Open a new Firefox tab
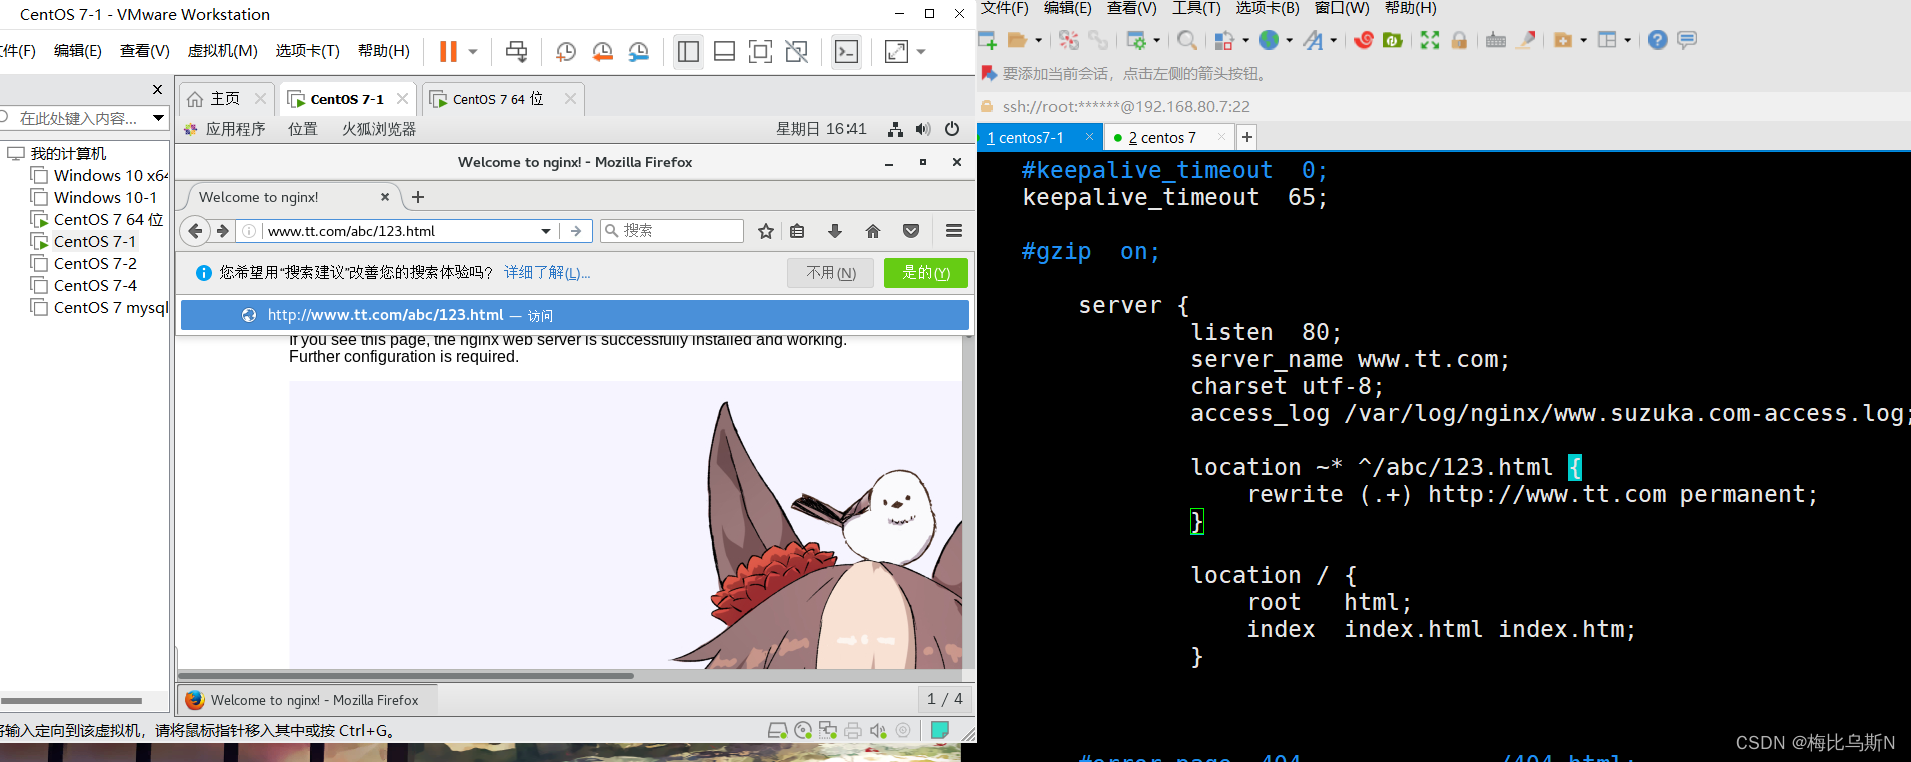This screenshot has width=1911, height=762. (418, 197)
